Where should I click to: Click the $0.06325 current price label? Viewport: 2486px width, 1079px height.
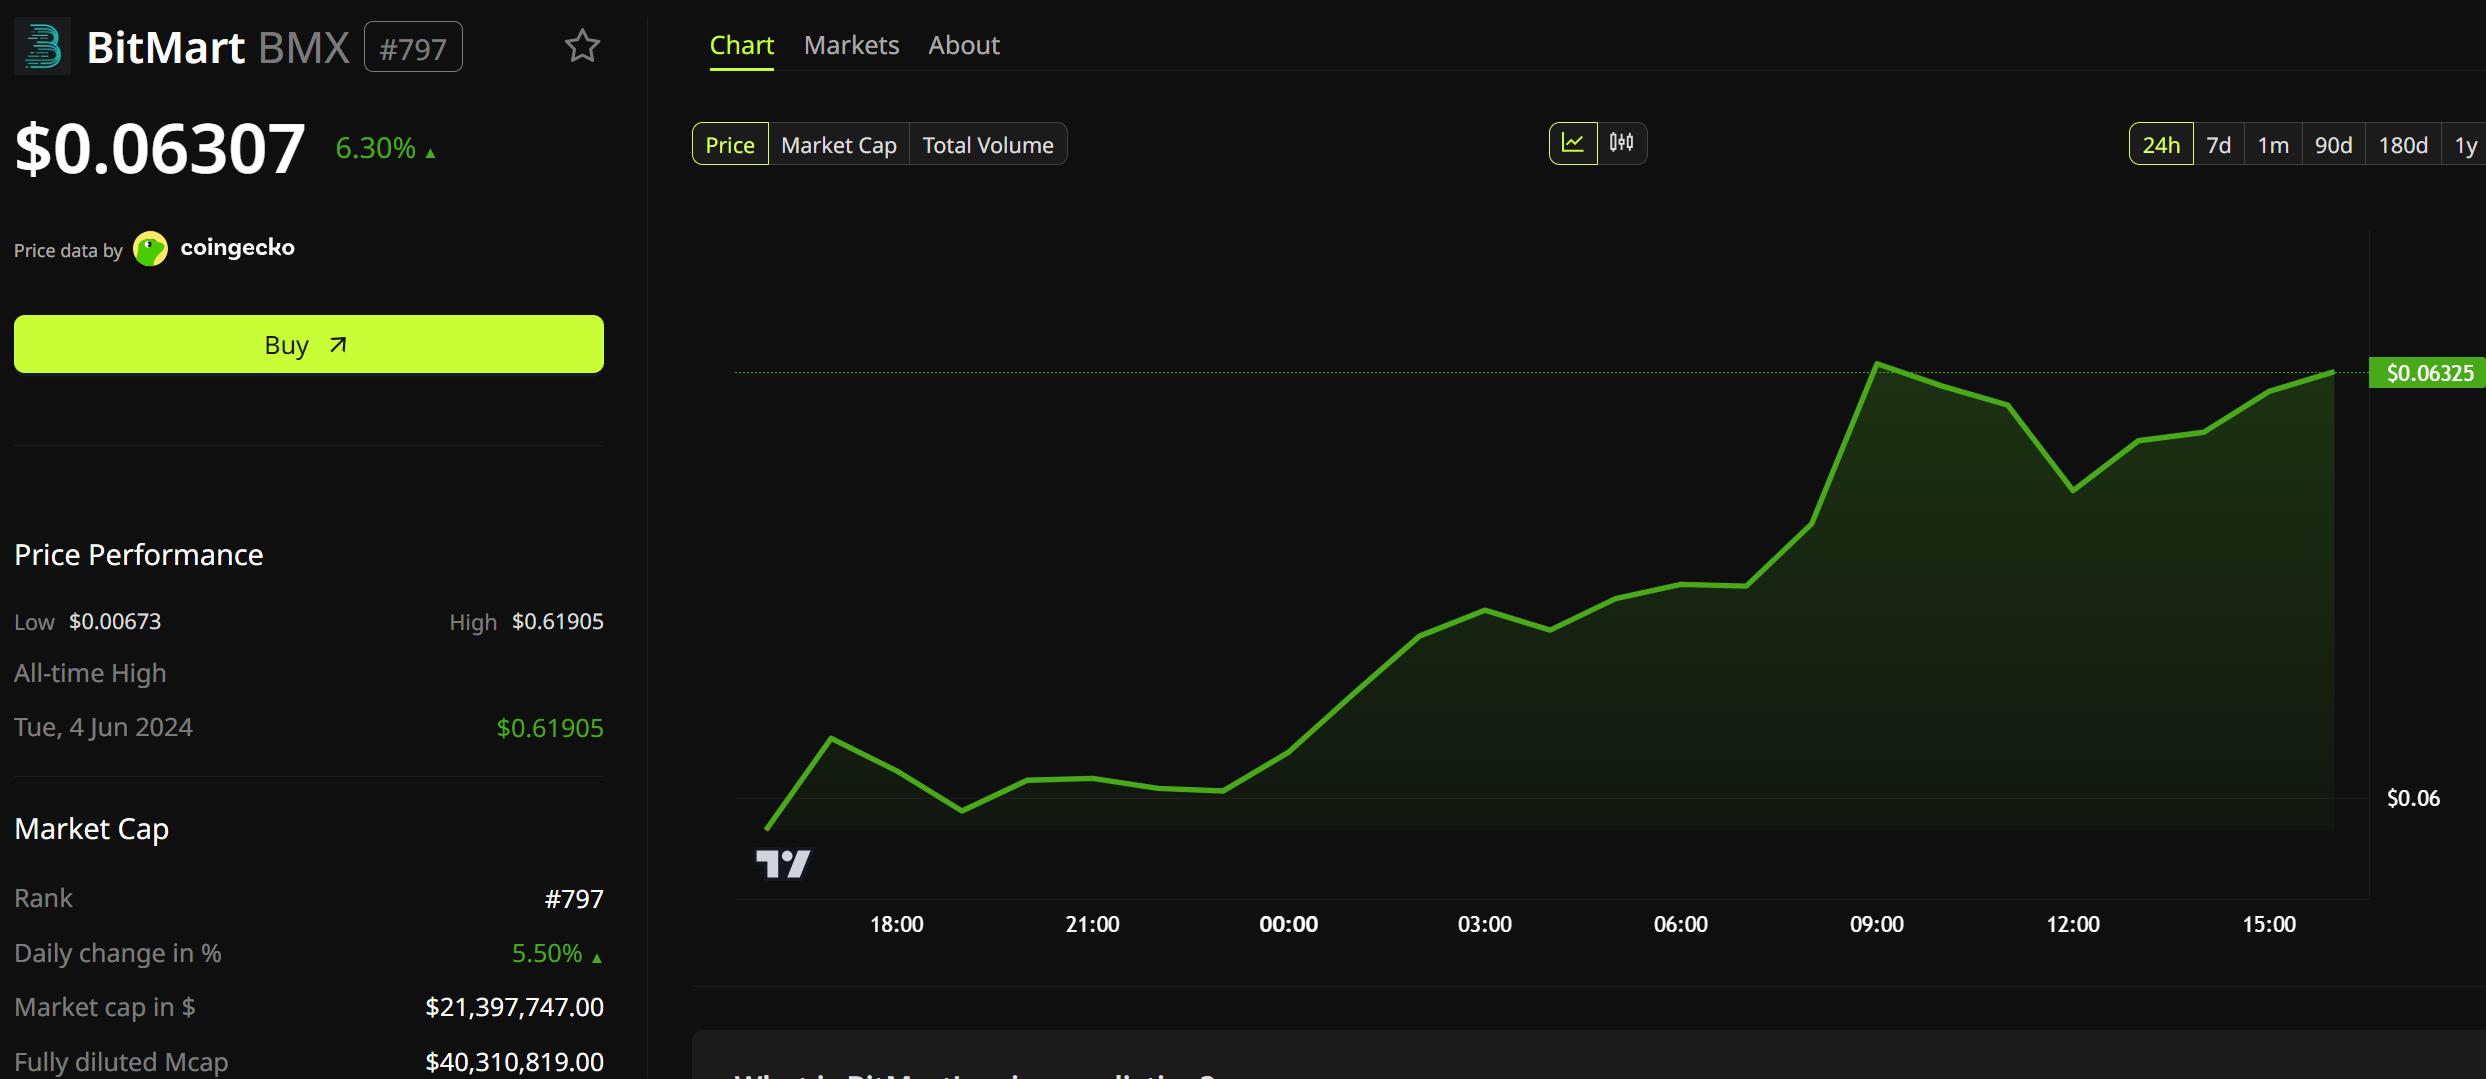(x=2429, y=373)
